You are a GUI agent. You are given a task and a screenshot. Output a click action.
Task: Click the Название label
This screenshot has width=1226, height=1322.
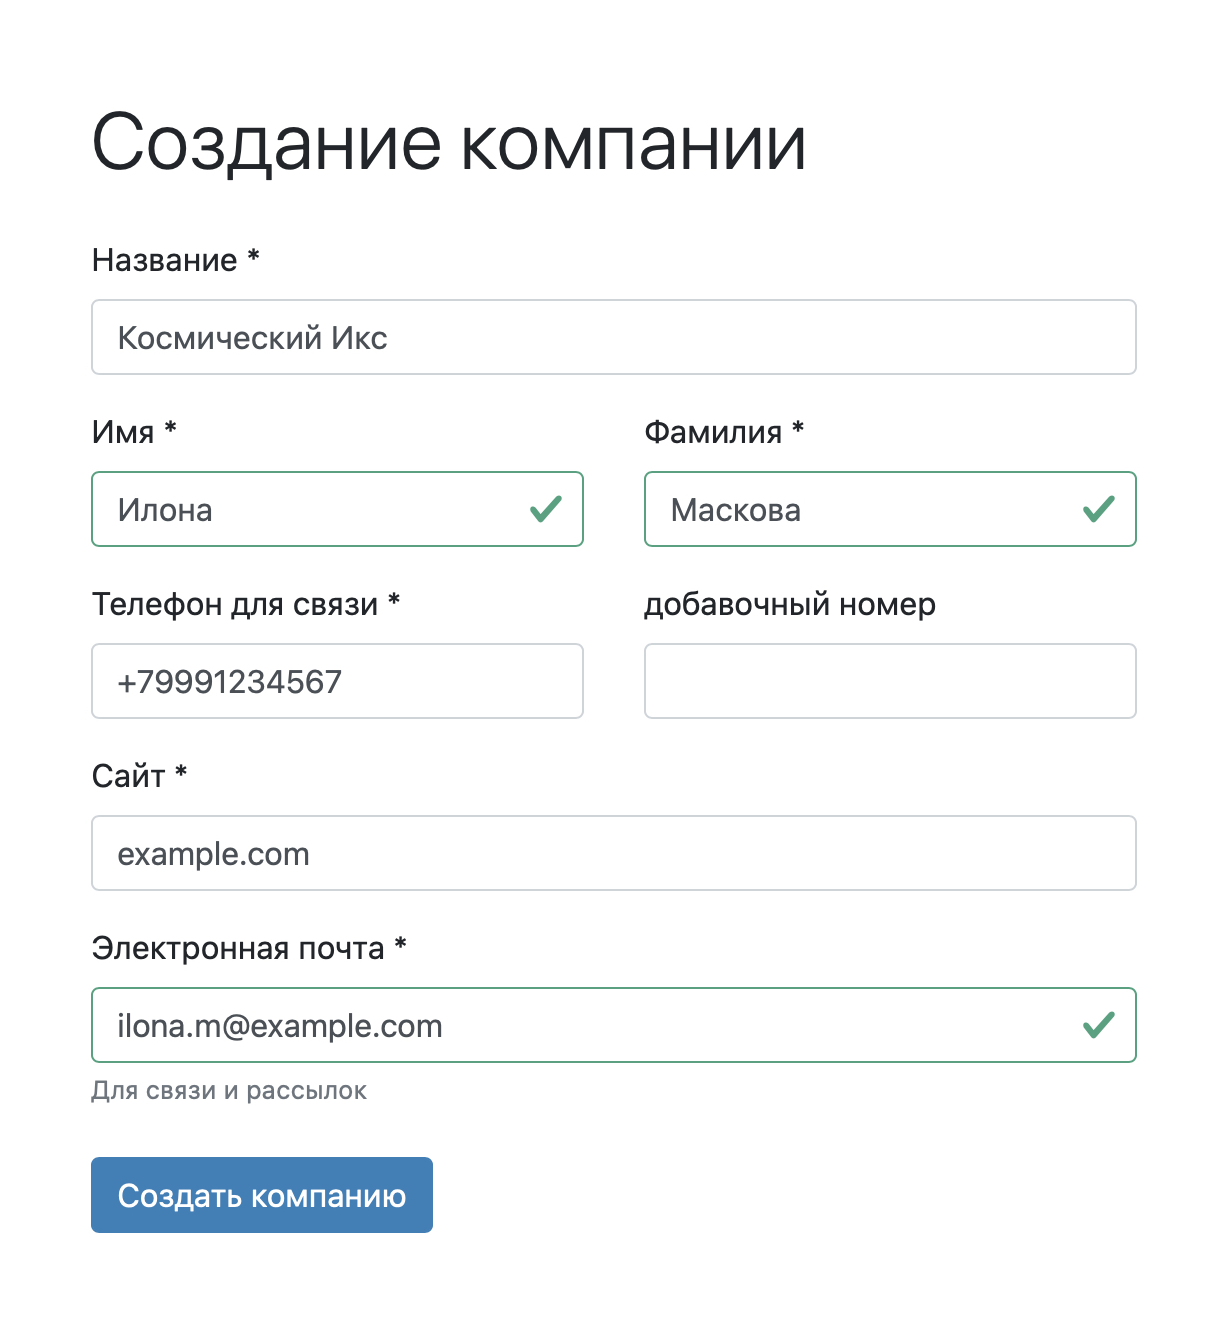[x=165, y=260]
